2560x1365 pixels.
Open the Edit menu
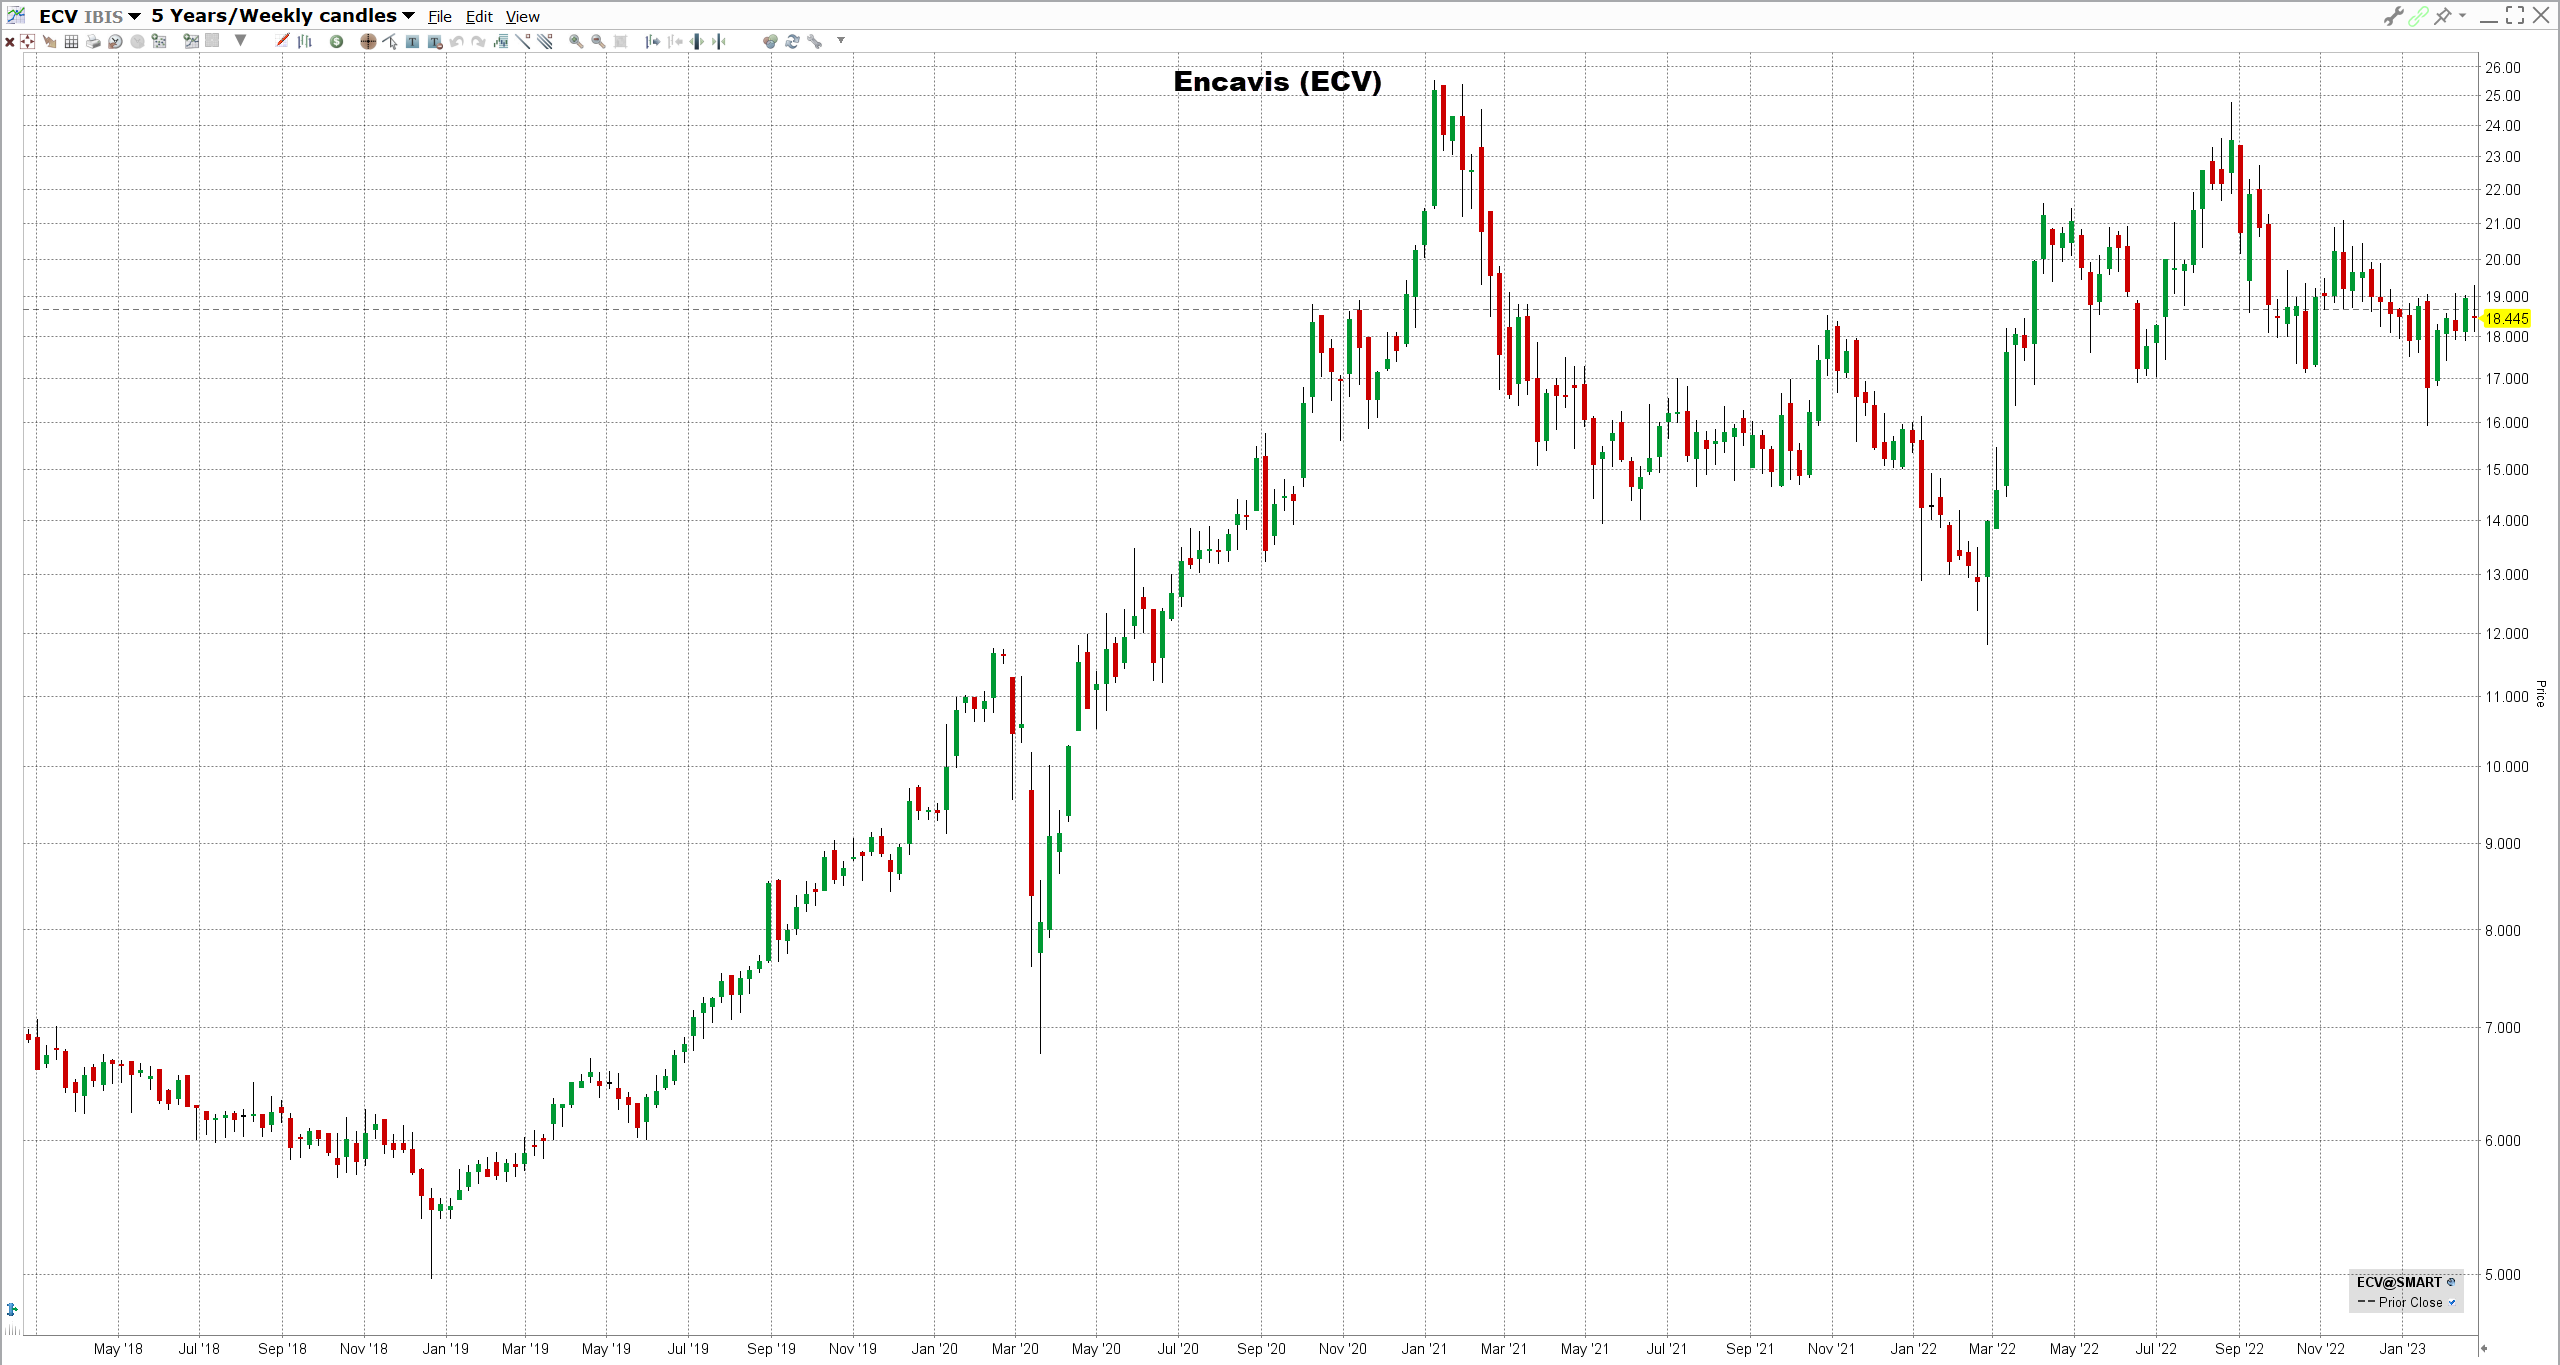point(479,17)
